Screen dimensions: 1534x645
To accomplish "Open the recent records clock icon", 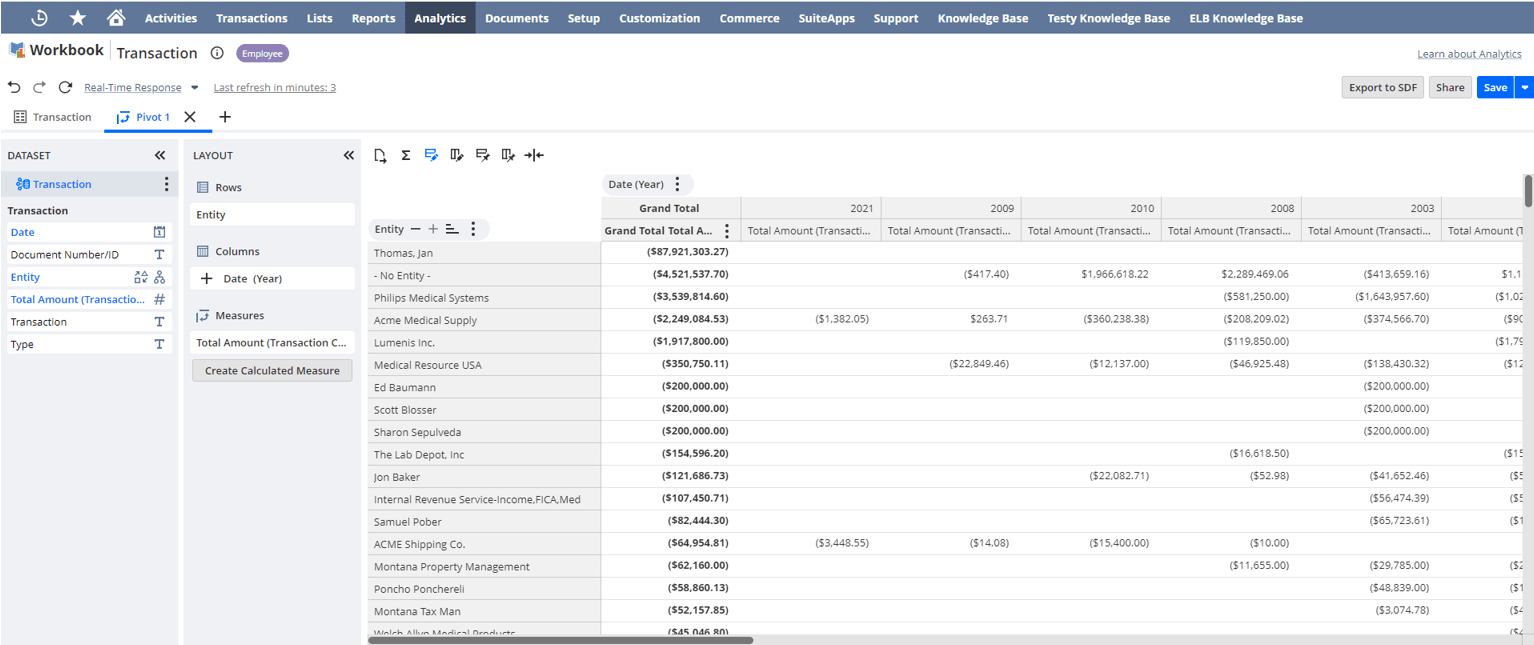I will pyautogui.click(x=39, y=18).
